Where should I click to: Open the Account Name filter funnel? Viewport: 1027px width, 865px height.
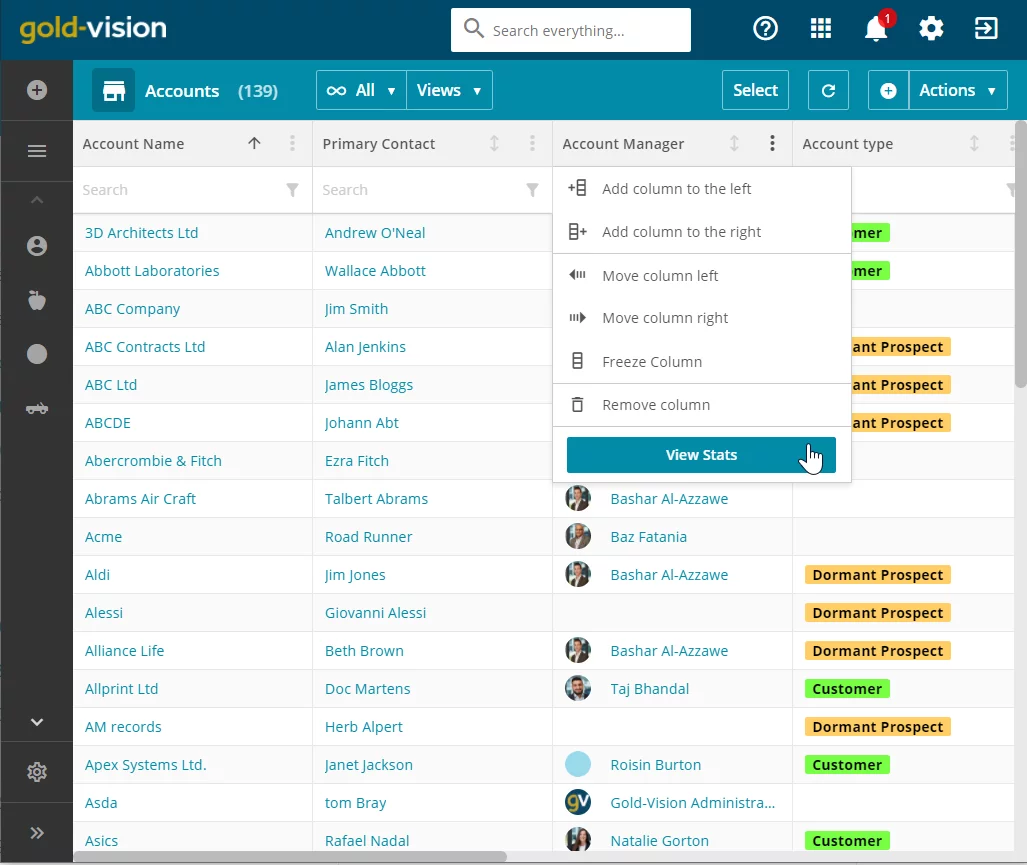pos(292,190)
